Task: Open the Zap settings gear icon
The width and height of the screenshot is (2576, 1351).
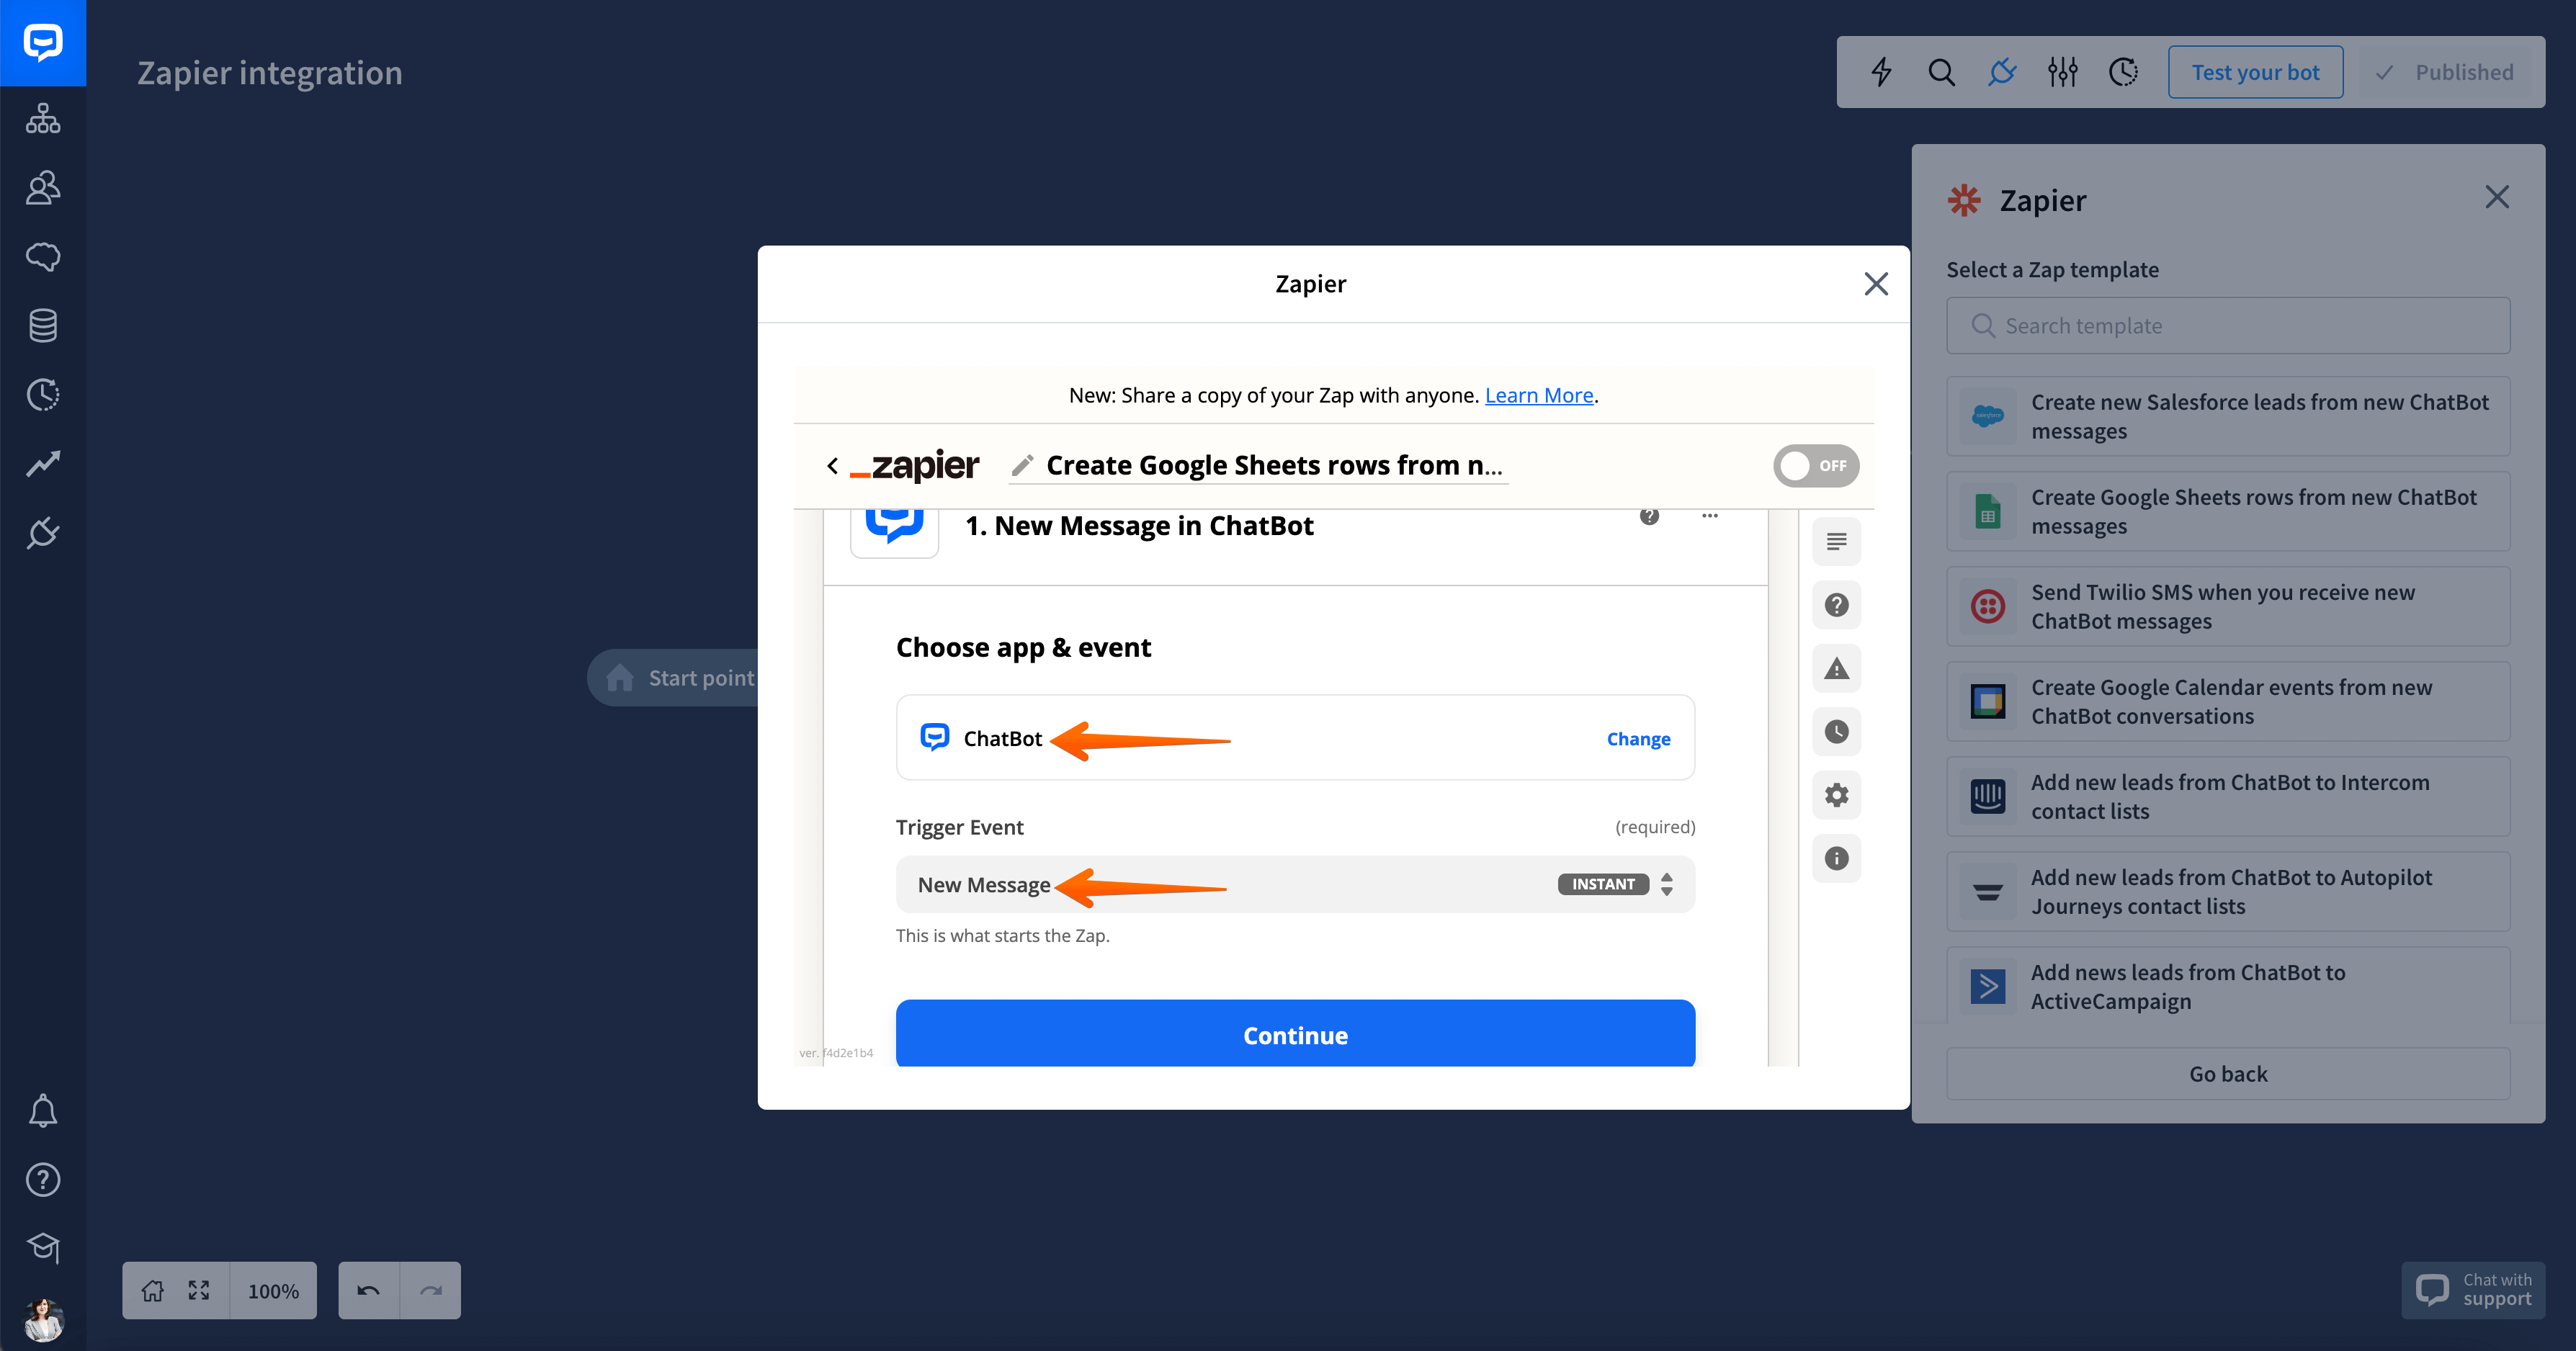Action: click(1836, 795)
